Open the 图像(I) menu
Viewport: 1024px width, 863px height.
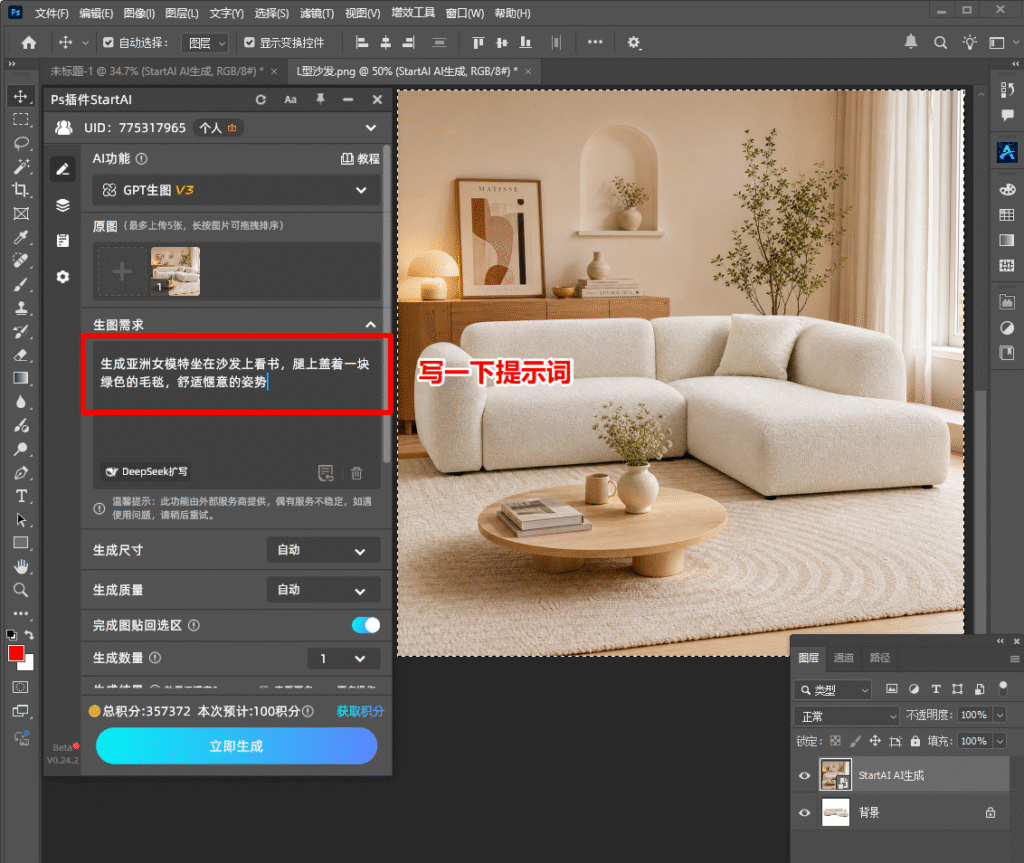point(139,13)
